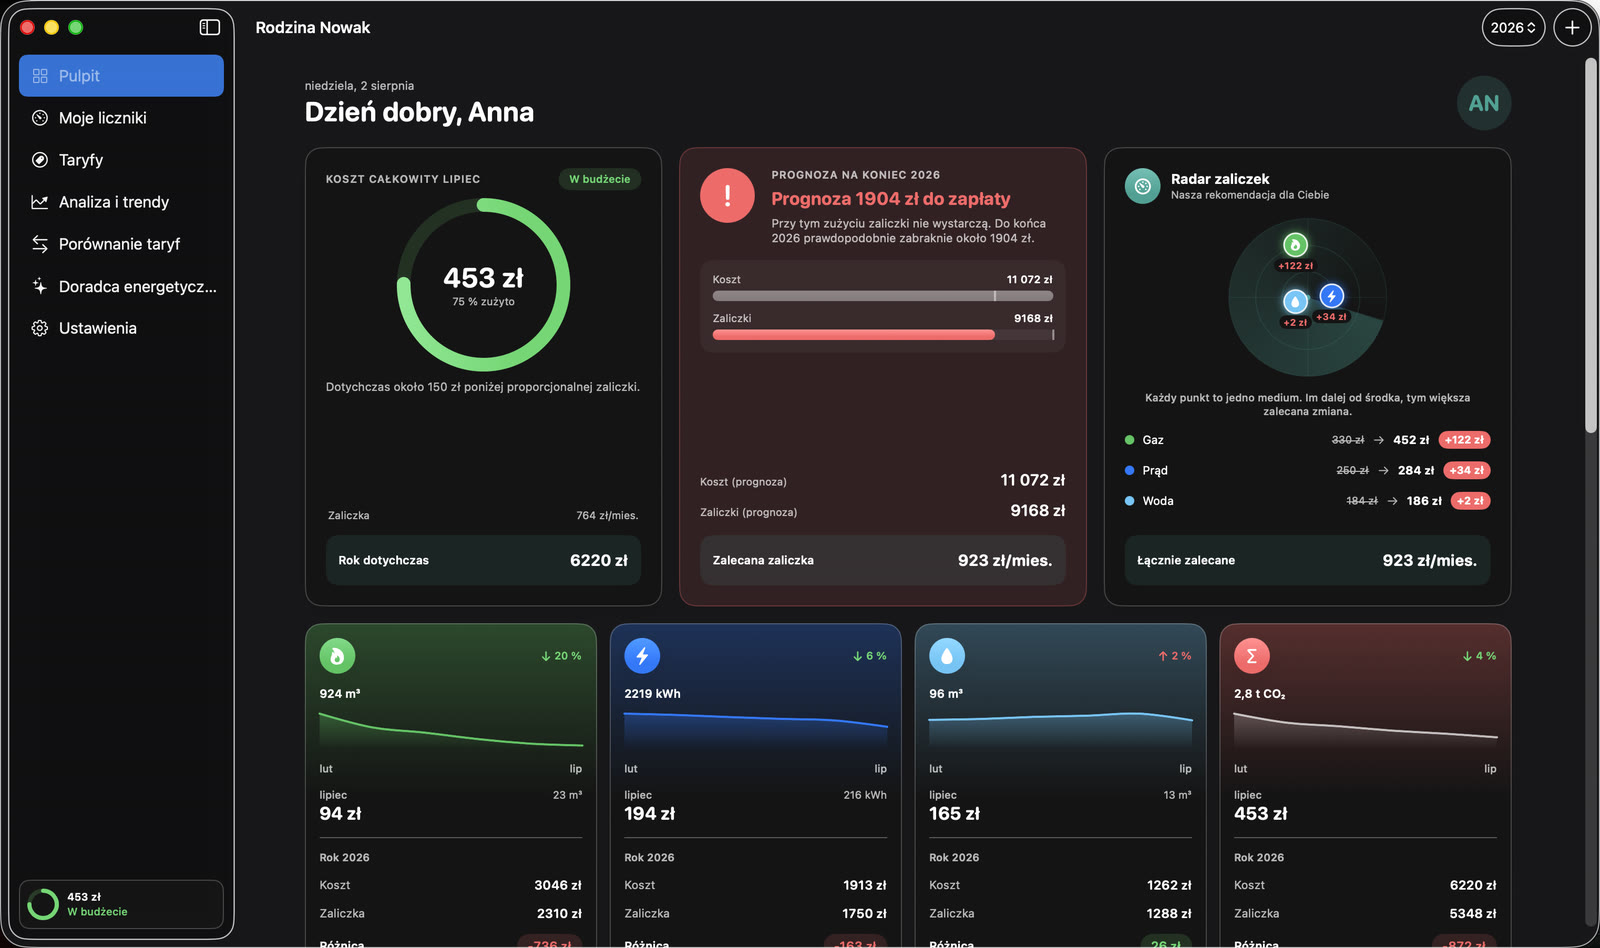Click the gas card 20 % decrease indicator
Image resolution: width=1600 pixels, height=948 pixels.
tap(561, 656)
